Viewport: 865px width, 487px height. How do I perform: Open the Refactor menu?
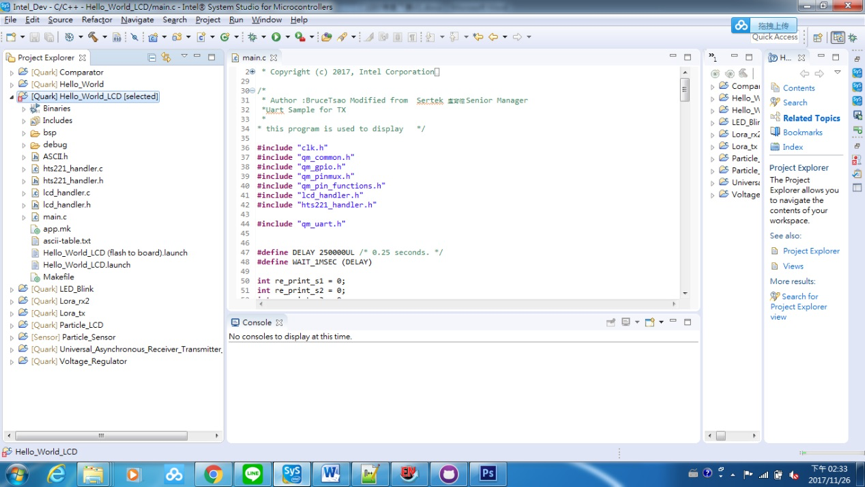(97, 20)
